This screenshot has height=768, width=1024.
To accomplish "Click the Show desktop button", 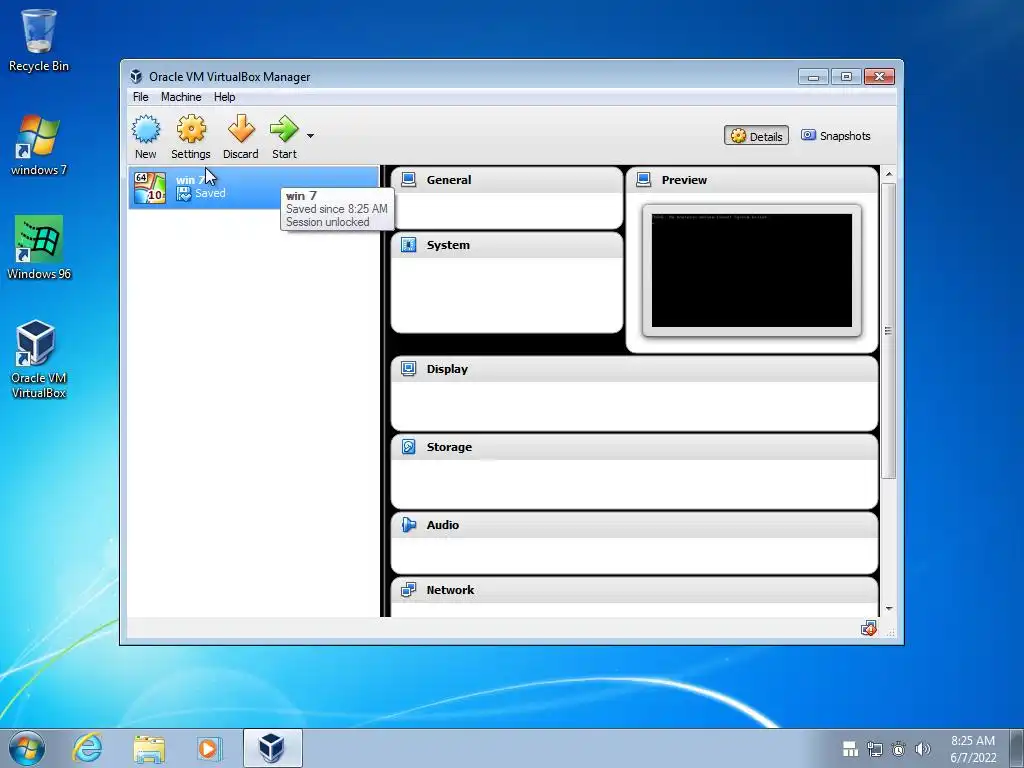I will coord(1017,748).
